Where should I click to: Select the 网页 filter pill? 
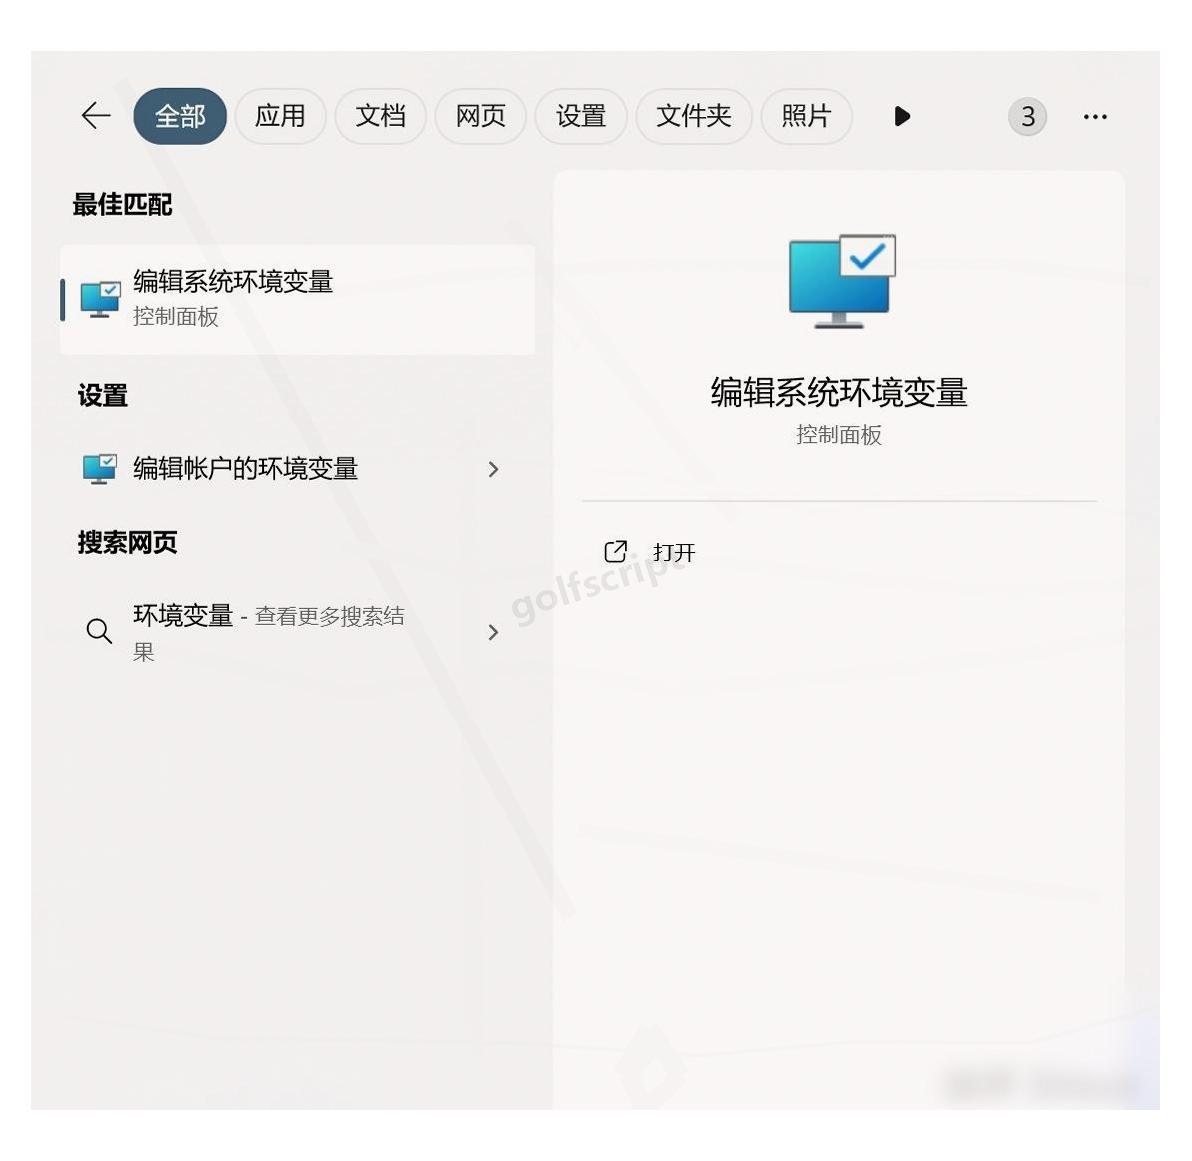[x=481, y=116]
